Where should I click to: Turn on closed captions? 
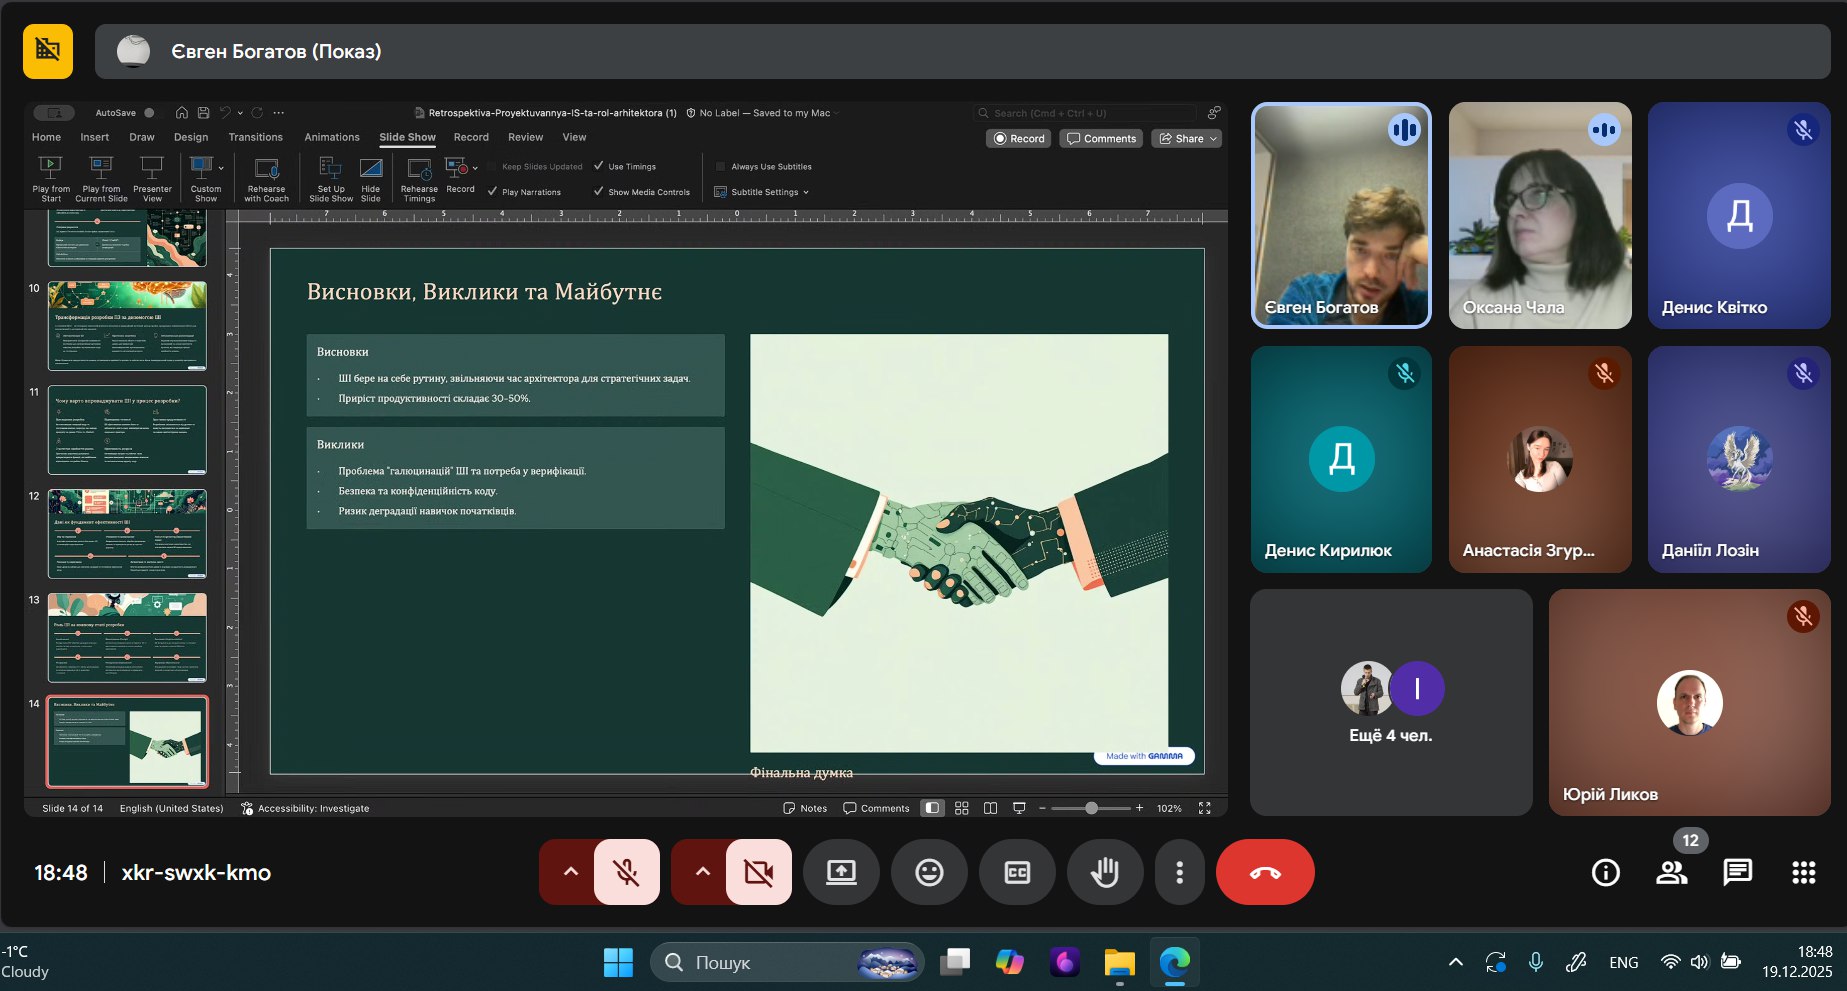(x=1017, y=872)
